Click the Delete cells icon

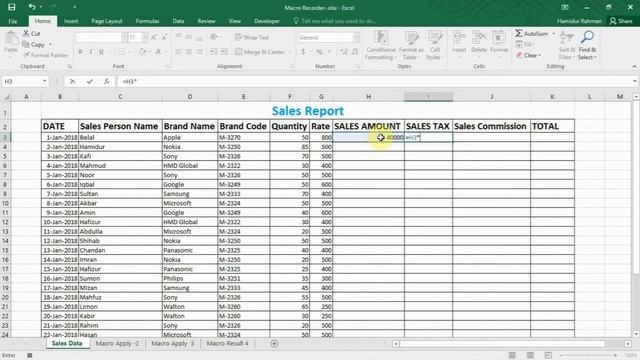tap(479, 38)
